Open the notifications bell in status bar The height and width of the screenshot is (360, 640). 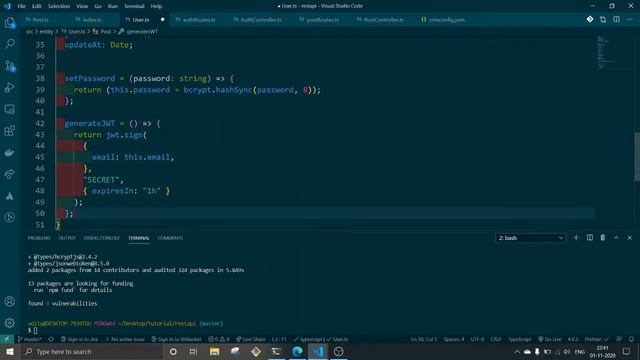(x=631, y=339)
